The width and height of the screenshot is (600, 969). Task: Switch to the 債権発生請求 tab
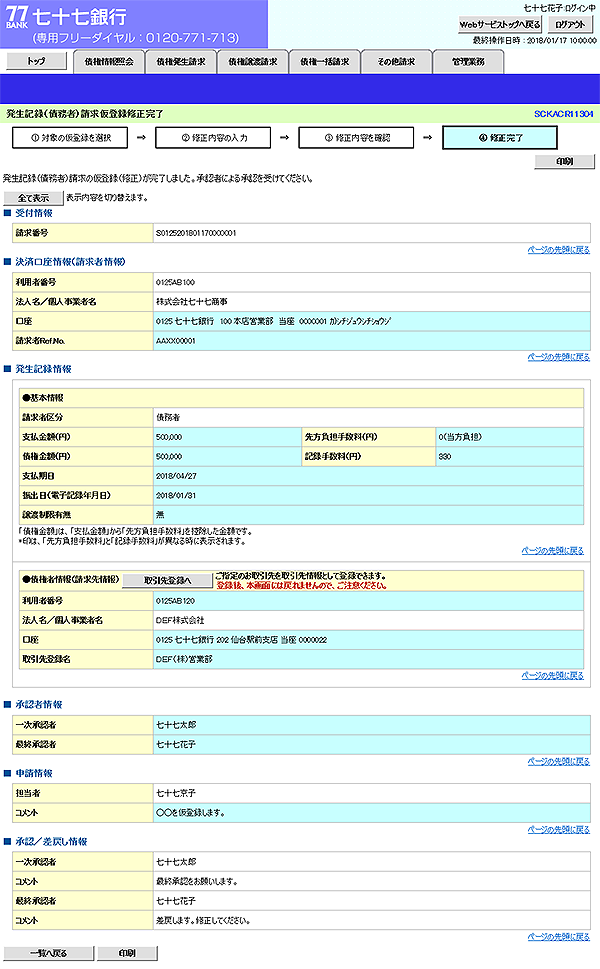click(x=180, y=62)
